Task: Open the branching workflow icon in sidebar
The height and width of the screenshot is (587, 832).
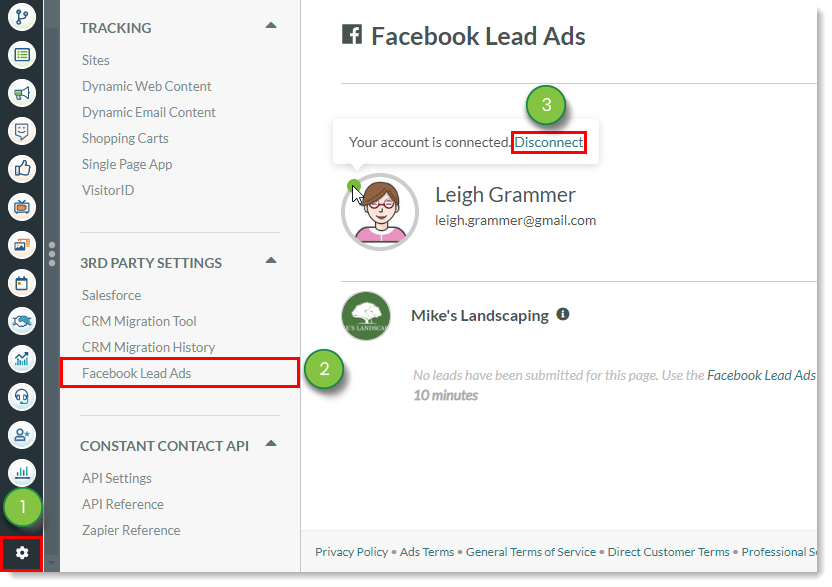Action: [22, 16]
